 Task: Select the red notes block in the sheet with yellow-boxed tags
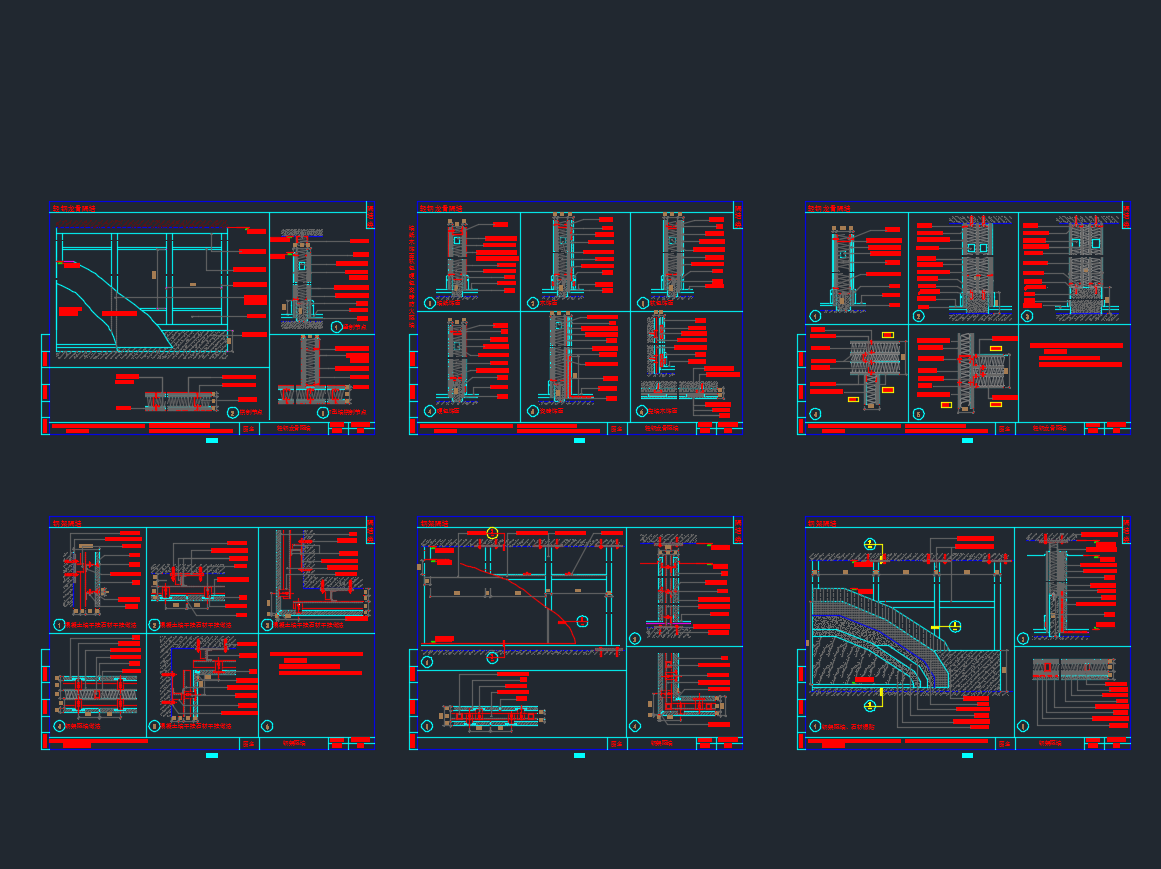(x=1077, y=355)
